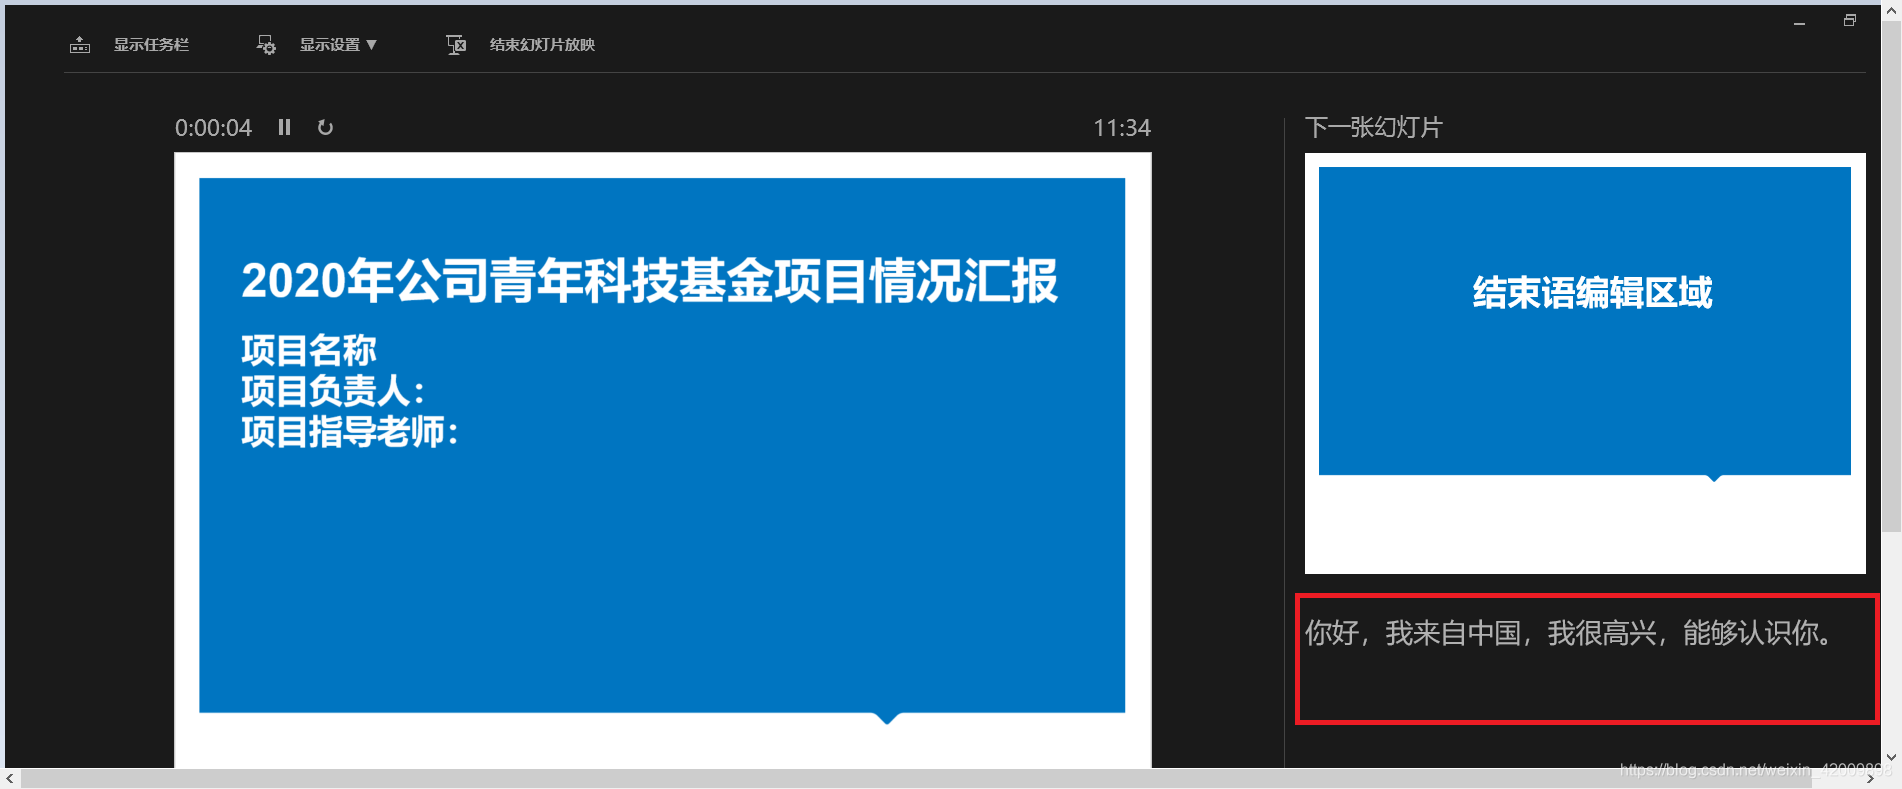Viewport: 1902px width, 789px height.
Task: Select the 显示任务栏 label
Action: [x=151, y=45]
